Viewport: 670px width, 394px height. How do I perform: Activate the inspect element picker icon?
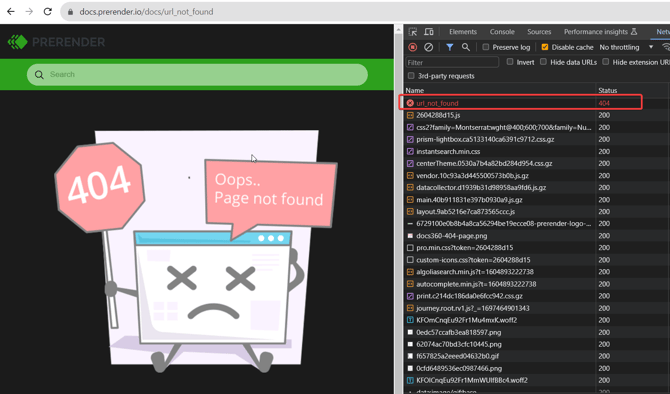[413, 32]
